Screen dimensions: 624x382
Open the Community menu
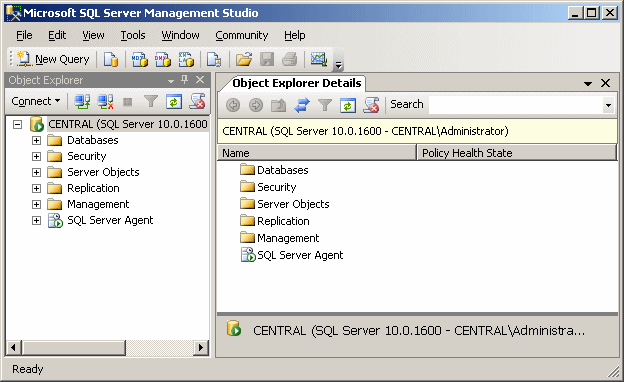(x=242, y=35)
